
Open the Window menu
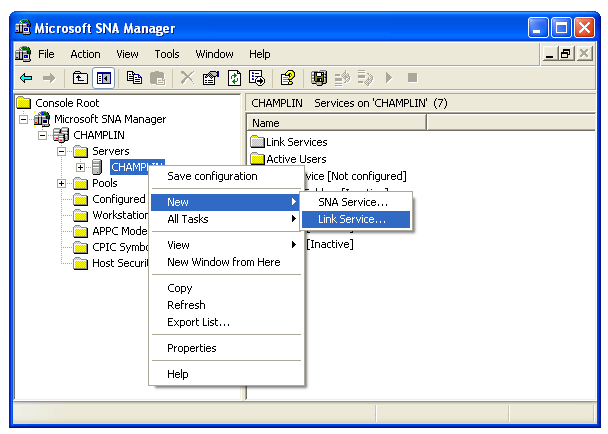pos(214,54)
